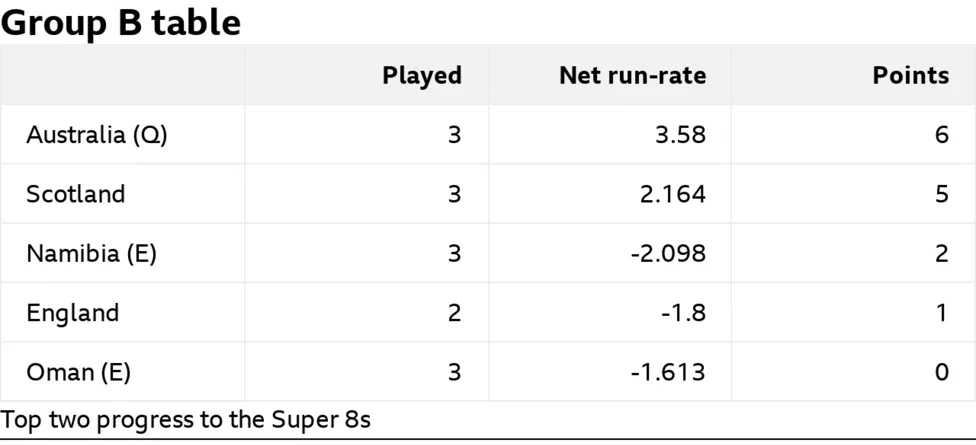The height and width of the screenshot is (445, 976).
Task: Click the Points column header
Action: (x=911, y=76)
